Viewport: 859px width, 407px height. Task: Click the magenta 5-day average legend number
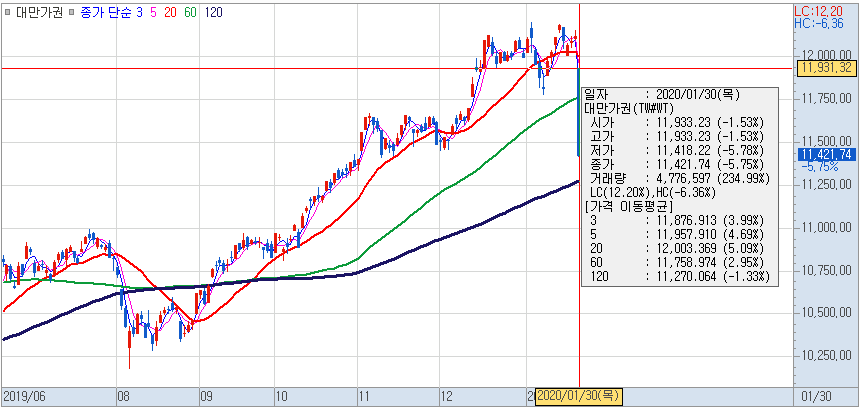point(153,12)
